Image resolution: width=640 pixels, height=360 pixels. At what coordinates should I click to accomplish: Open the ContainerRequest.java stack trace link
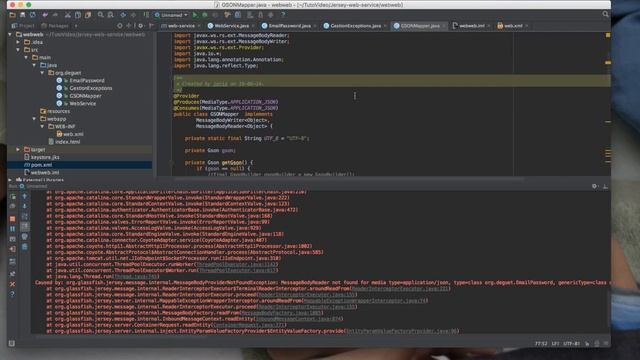coord(249,325)
